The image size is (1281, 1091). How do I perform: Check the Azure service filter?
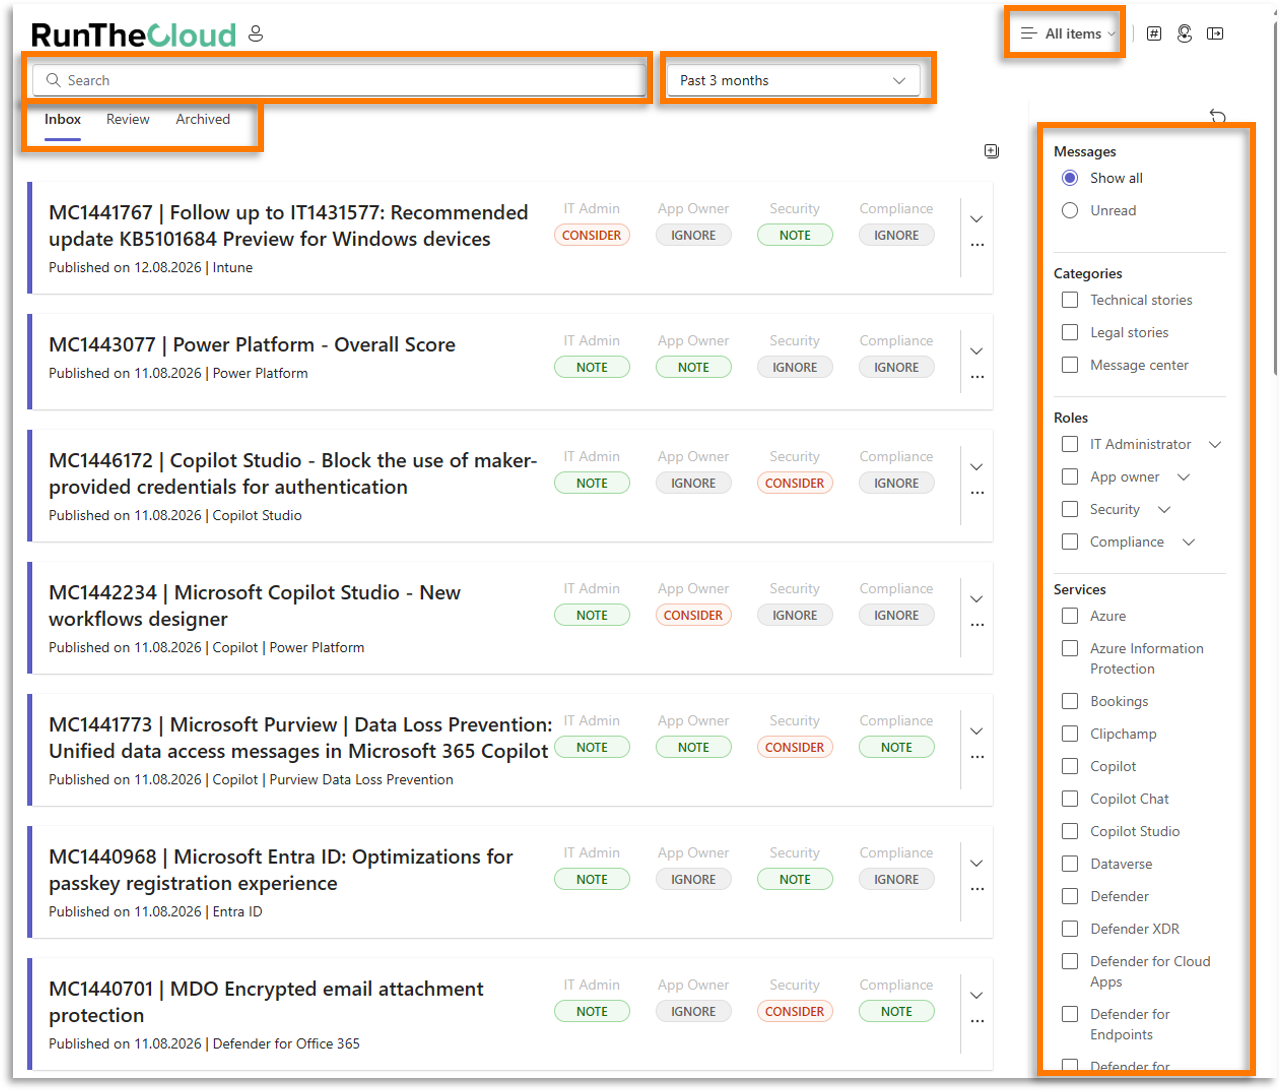tap(1070, 616)
